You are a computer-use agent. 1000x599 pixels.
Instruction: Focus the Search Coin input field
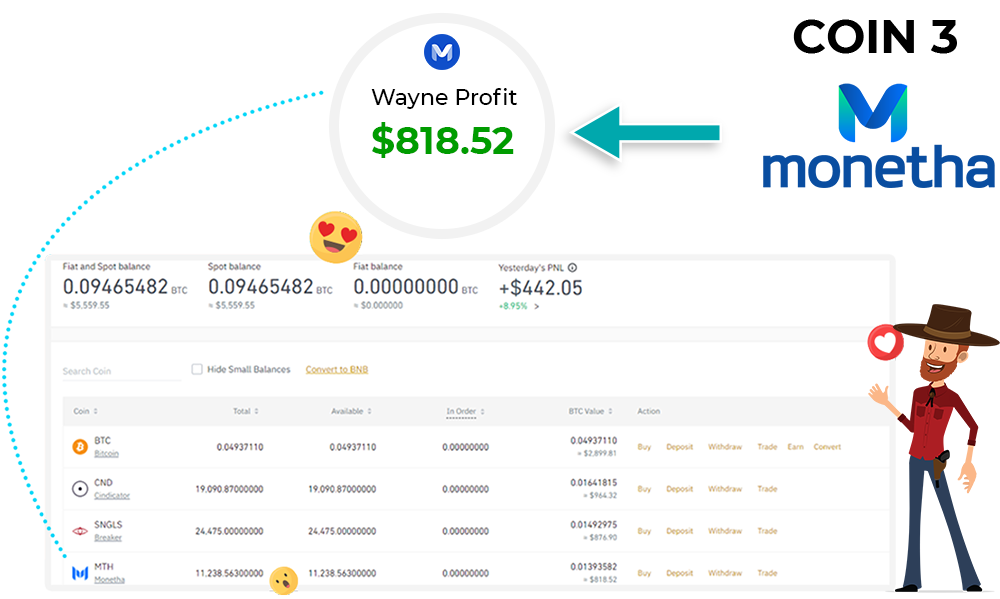tap(120, 371)
